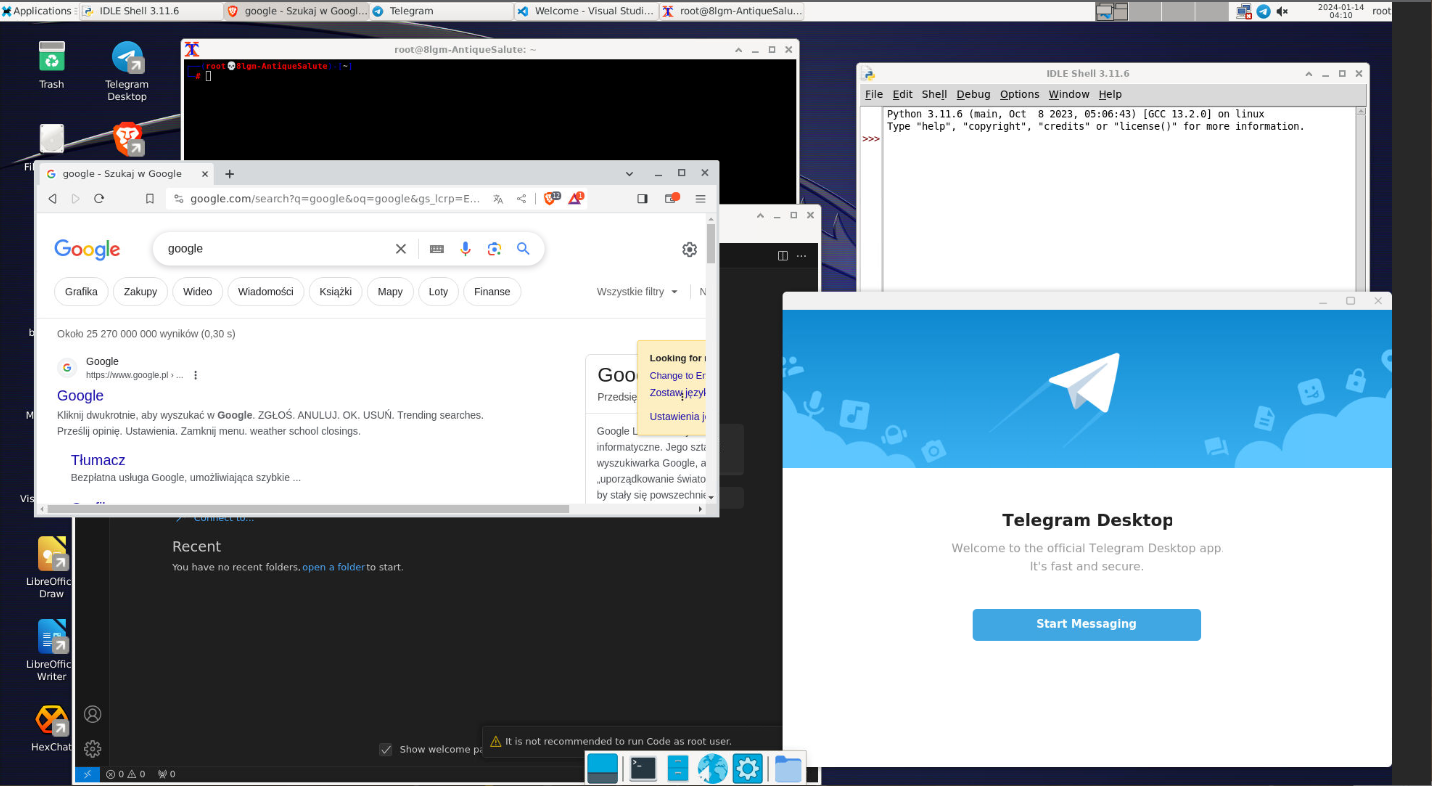Open the Applications menu in top panel

(36, 11)
